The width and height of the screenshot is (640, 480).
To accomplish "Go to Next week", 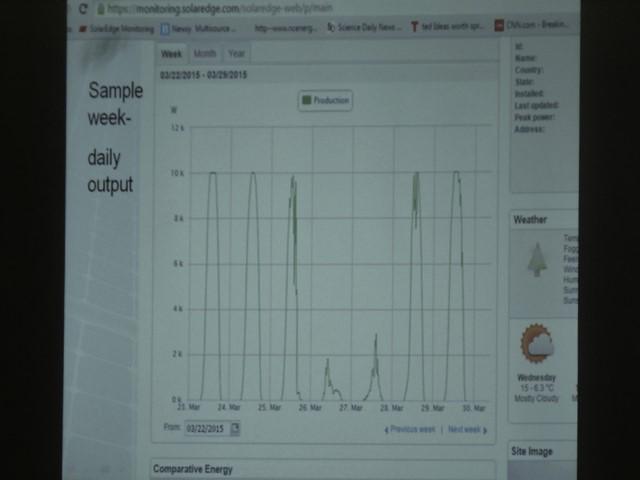I will (466, 429).
